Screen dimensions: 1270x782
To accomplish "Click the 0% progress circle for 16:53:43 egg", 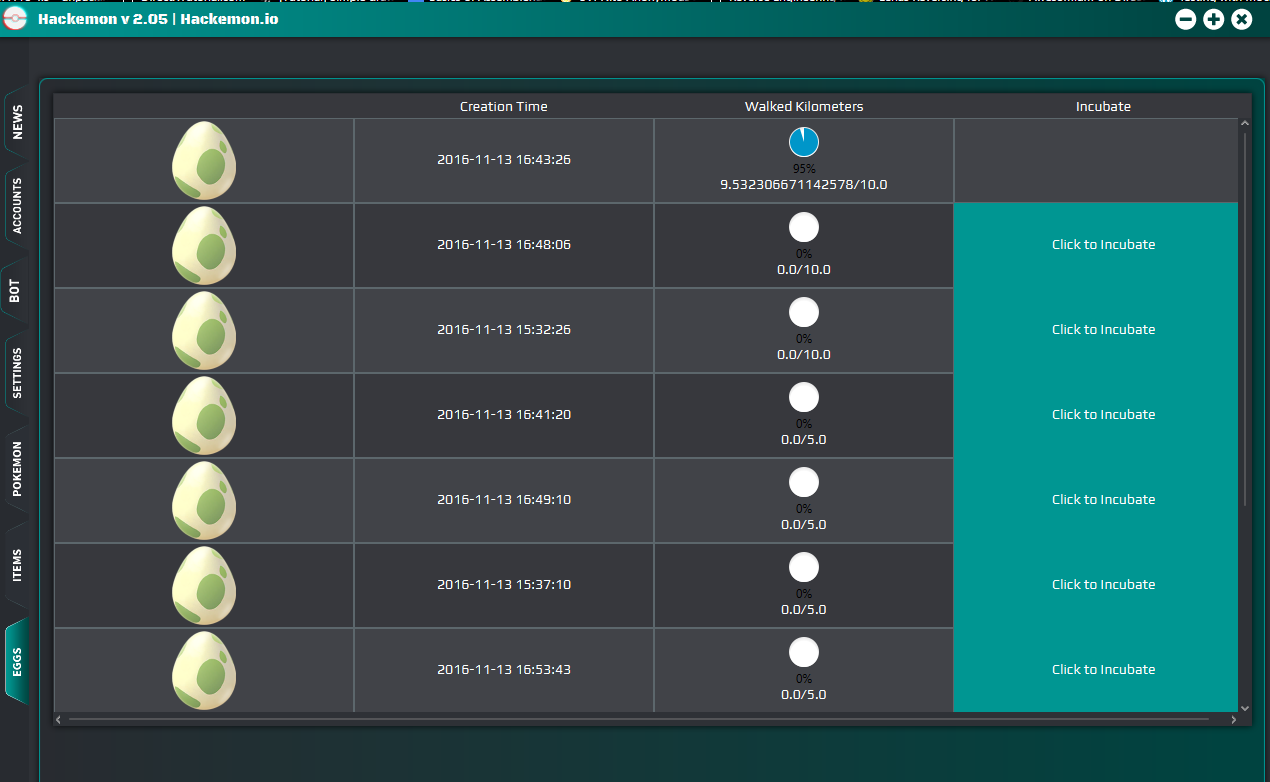I will (x=804, y=652).
